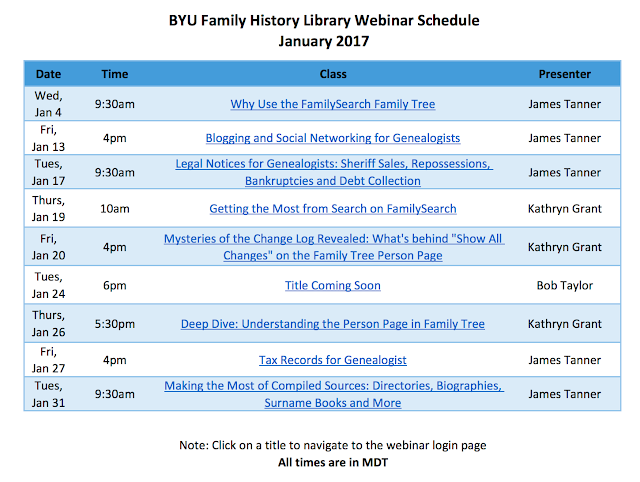Click presenter name 'Bob Taylor'
640x482 pixels.
click(x=564, y=286)
